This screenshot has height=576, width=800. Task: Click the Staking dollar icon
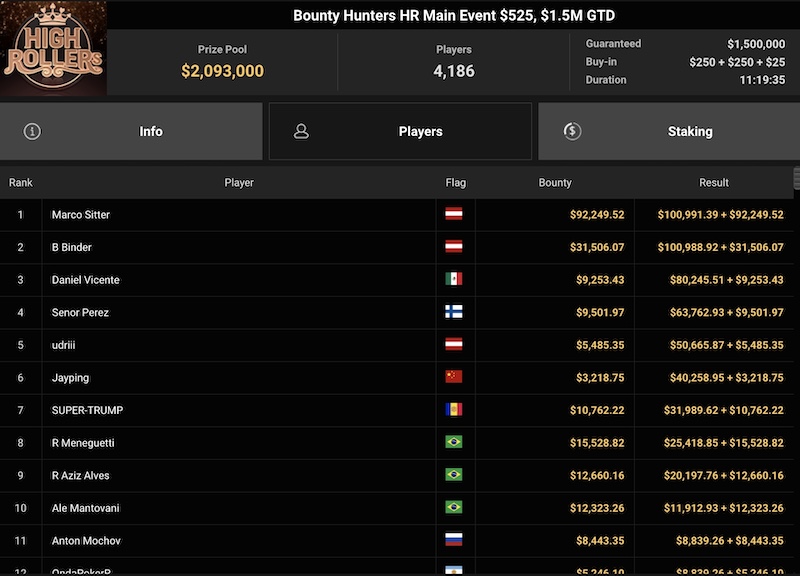point(572,131)
